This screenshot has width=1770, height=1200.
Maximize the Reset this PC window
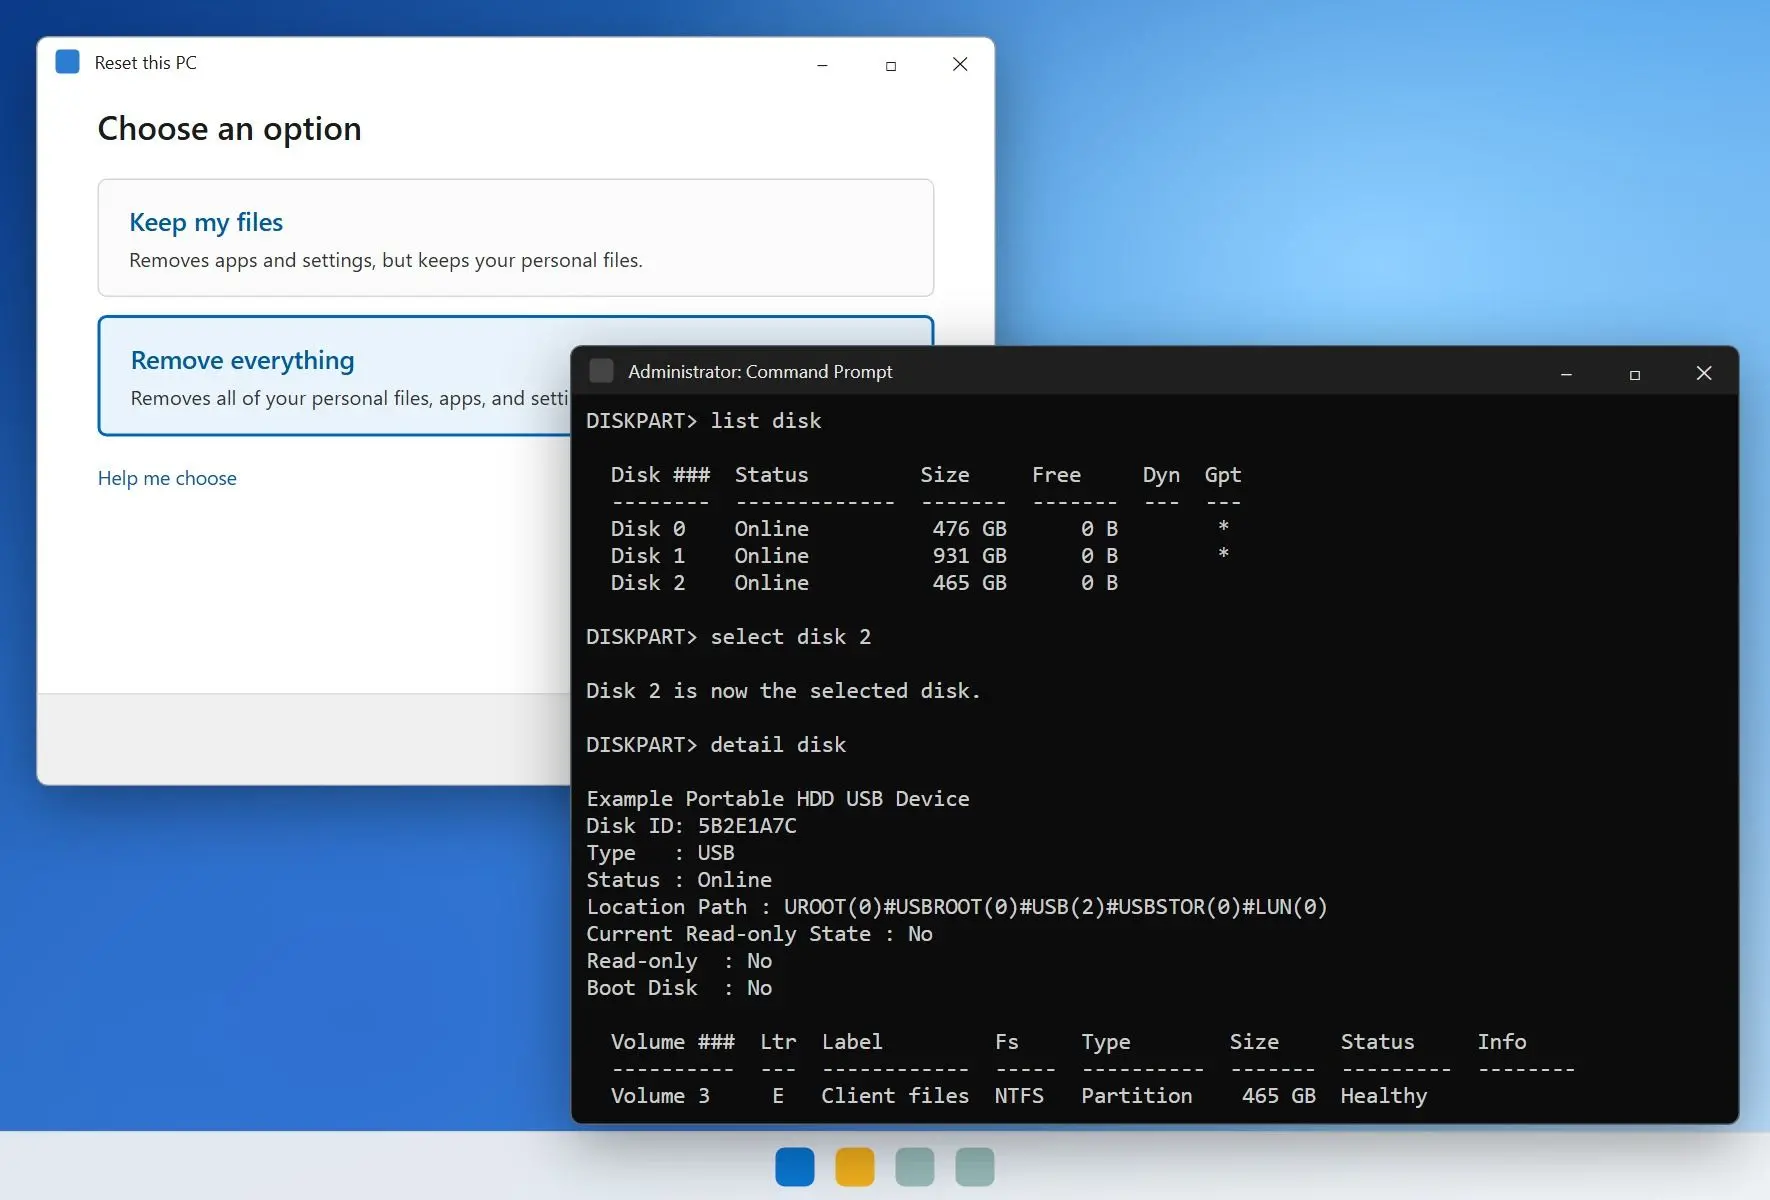891,65
